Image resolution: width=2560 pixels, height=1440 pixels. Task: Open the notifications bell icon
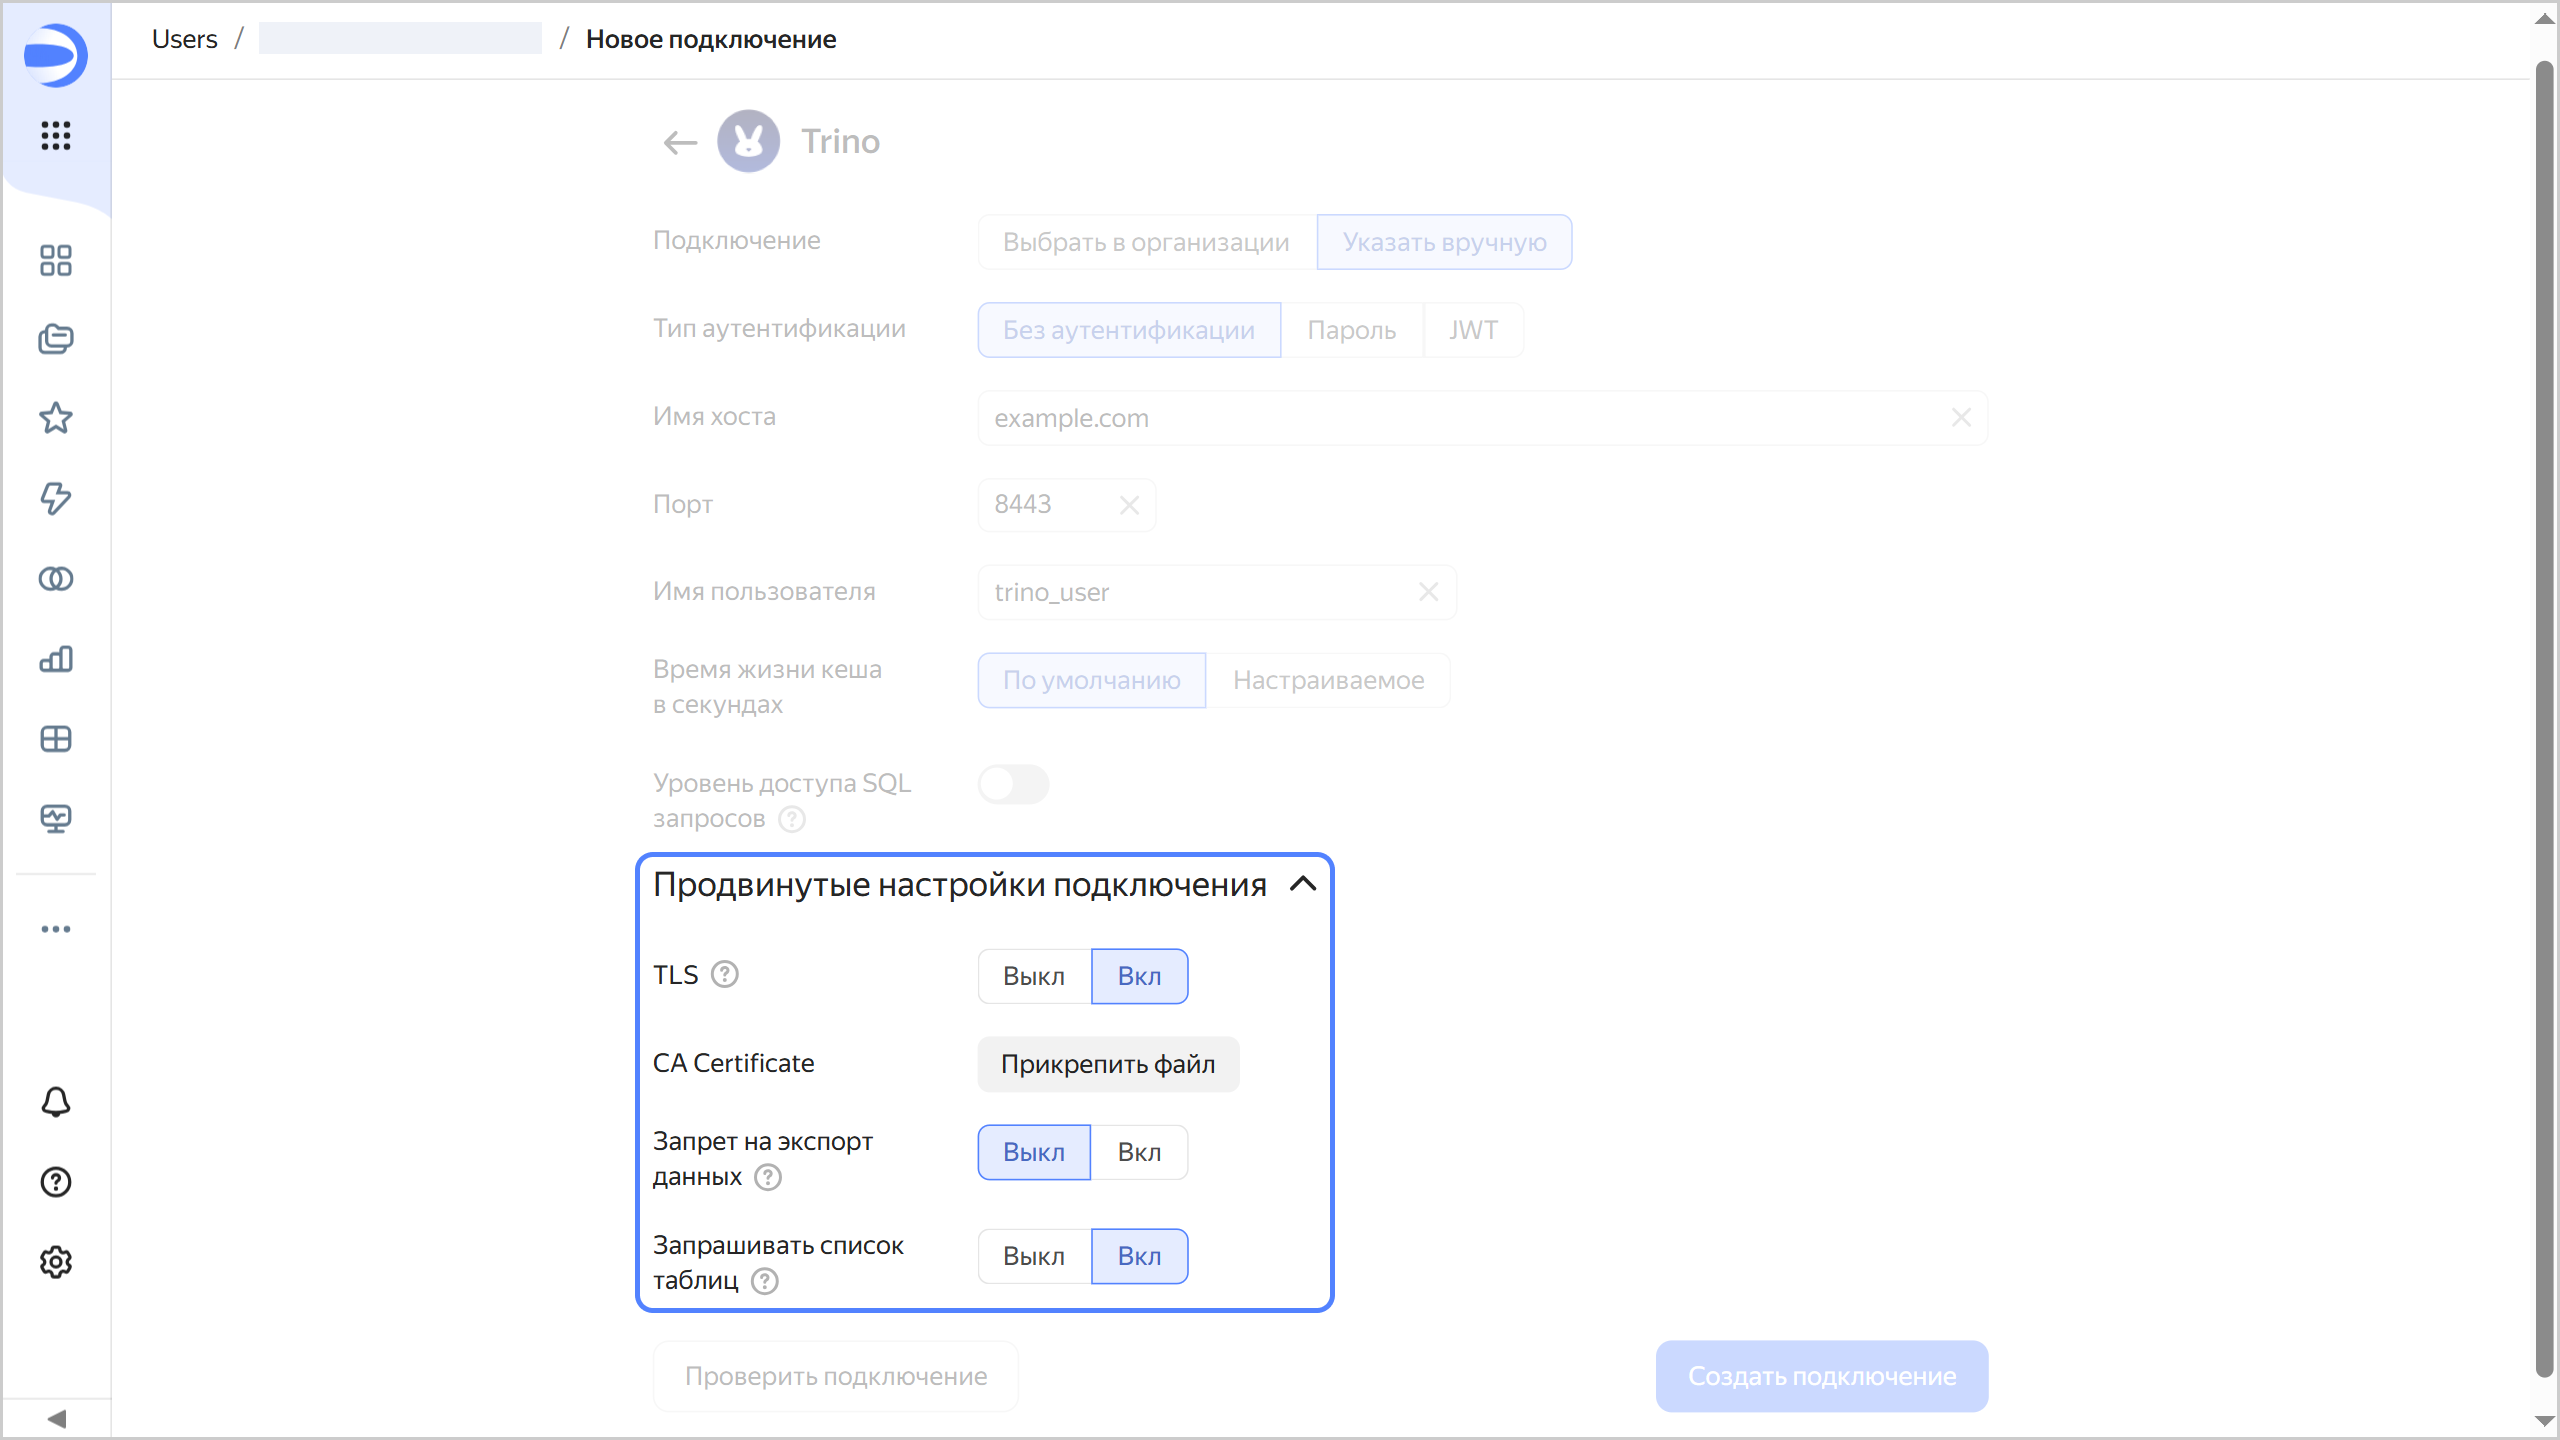click(x=56, y=1102)
